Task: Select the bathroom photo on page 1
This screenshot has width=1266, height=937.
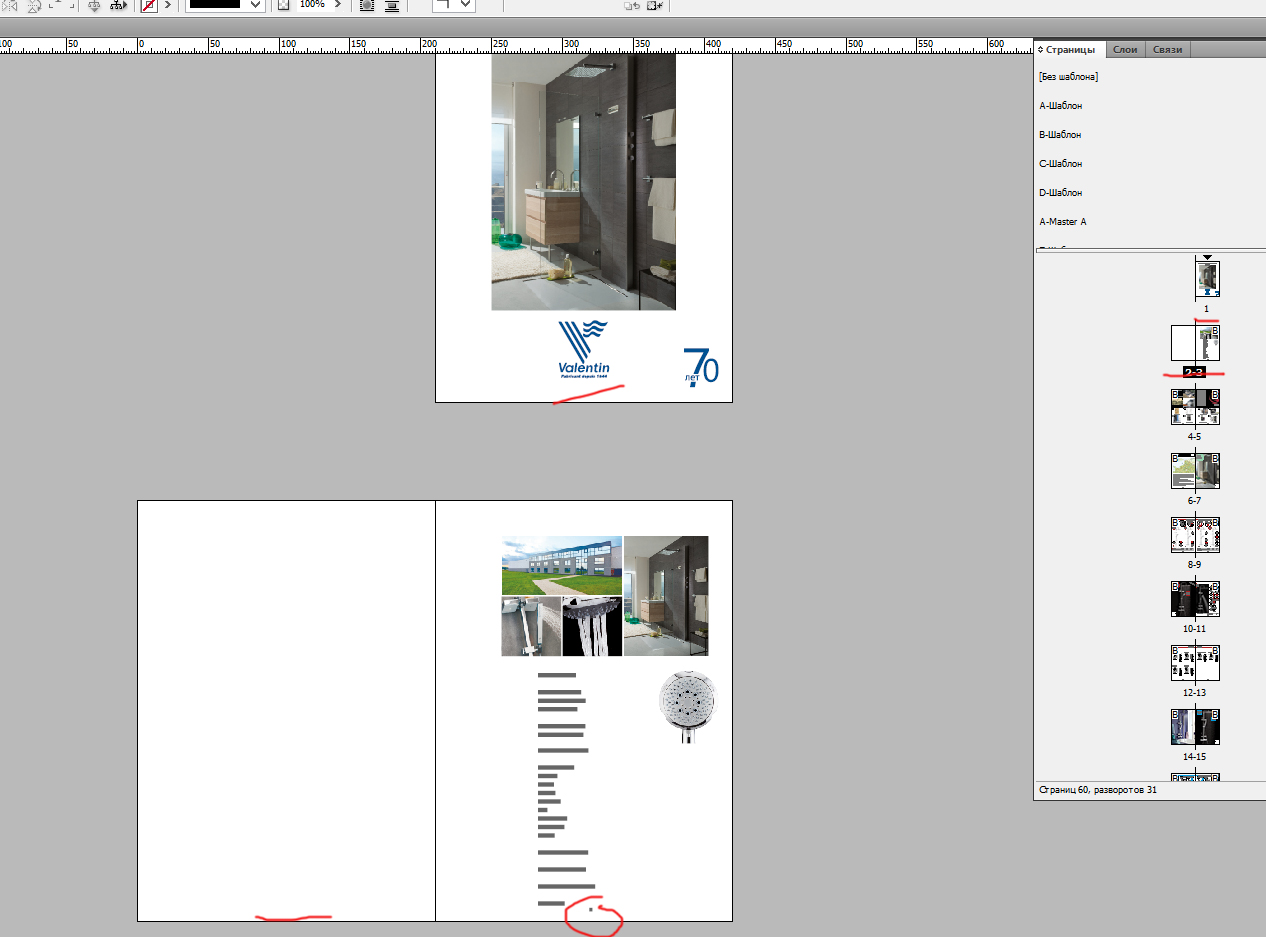Action: coord(584,182)
